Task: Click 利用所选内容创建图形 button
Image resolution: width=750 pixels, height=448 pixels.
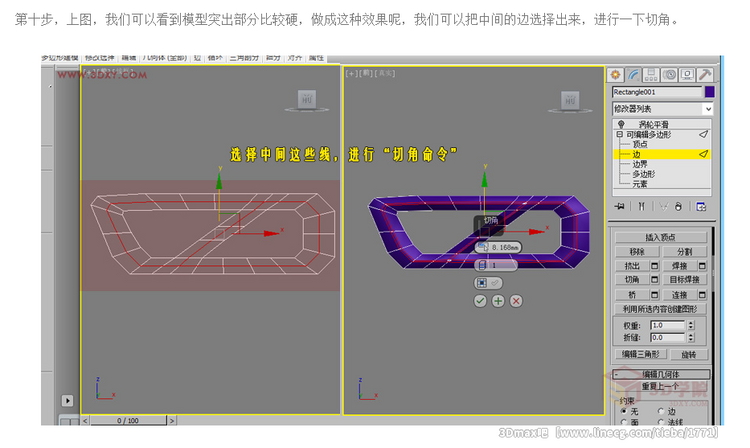Action: click(660, 309)
